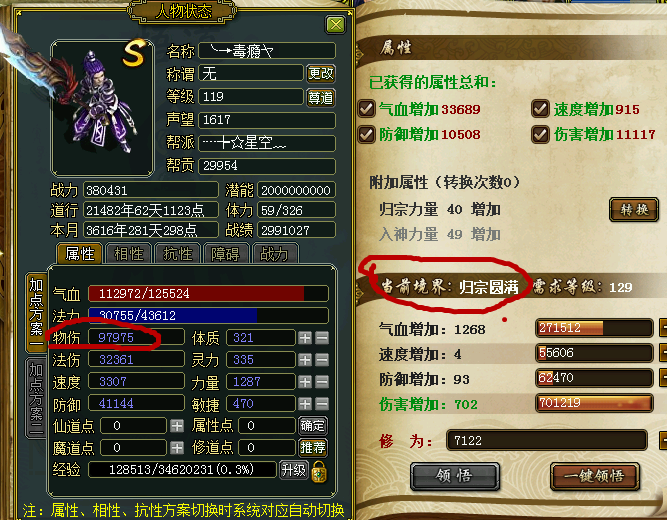Click the minus icon next to 灵力

322,360
